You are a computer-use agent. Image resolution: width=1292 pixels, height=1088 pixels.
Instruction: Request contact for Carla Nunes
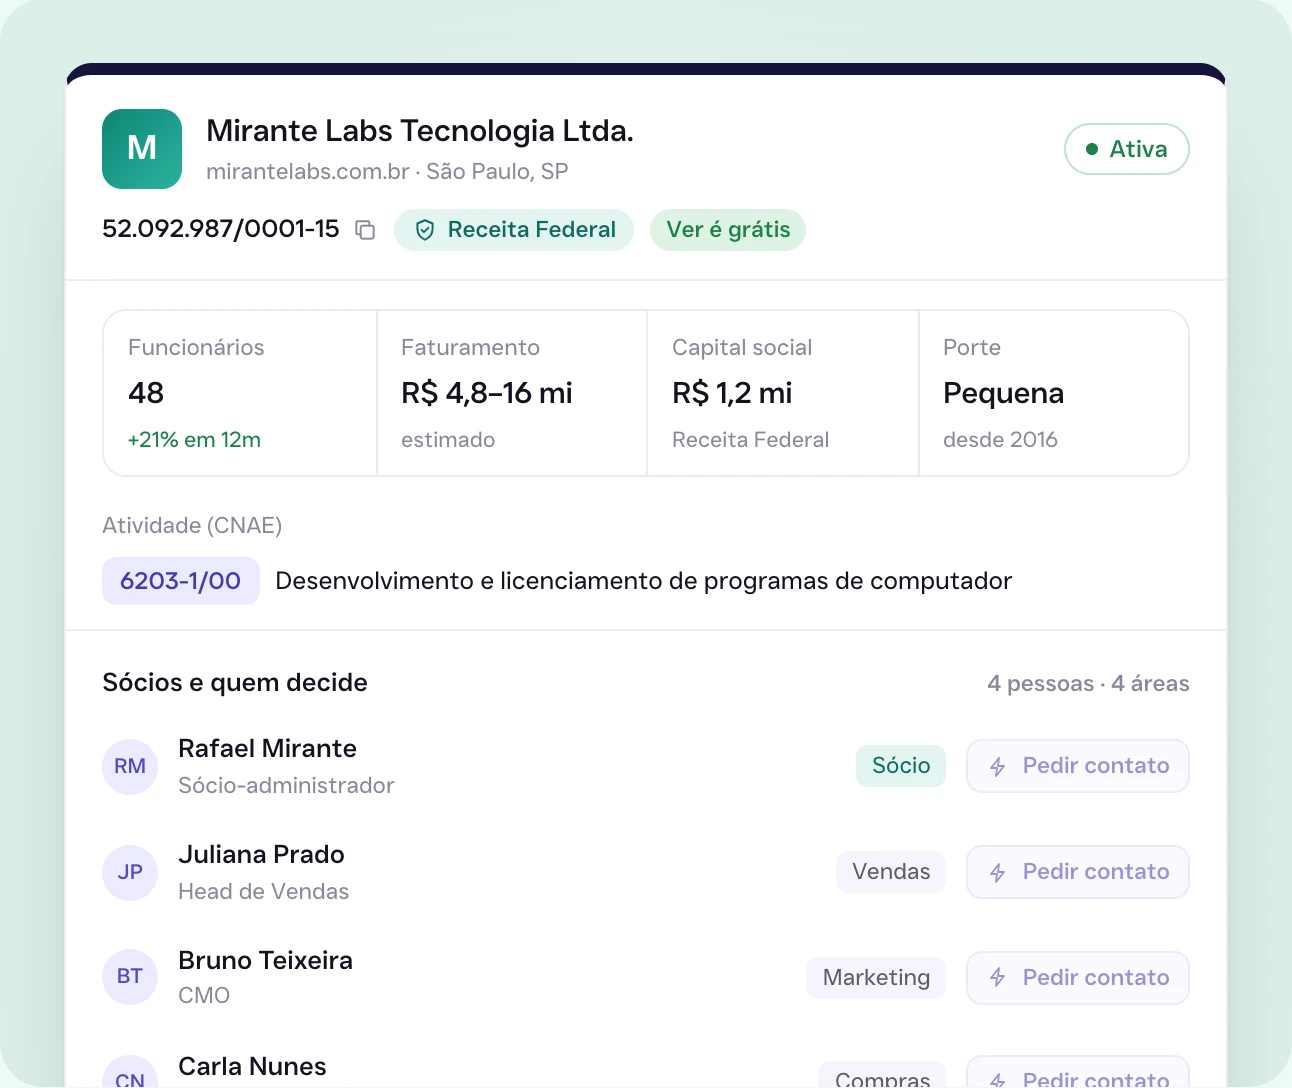pyautogui.click(x=1078, y=1073)
